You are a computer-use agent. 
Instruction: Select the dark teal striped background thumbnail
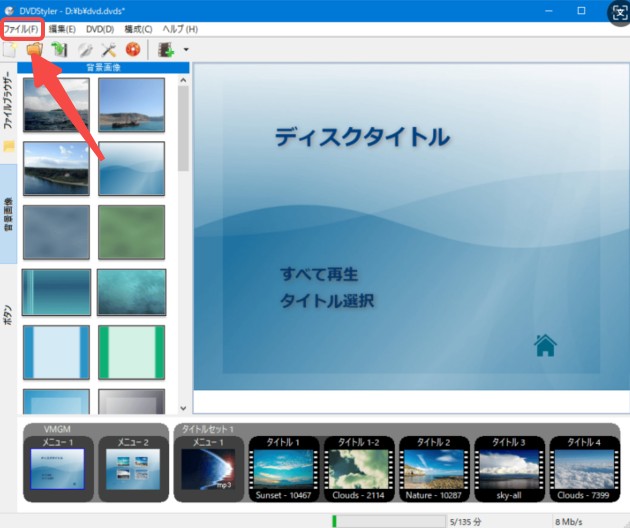click(56, 292)
